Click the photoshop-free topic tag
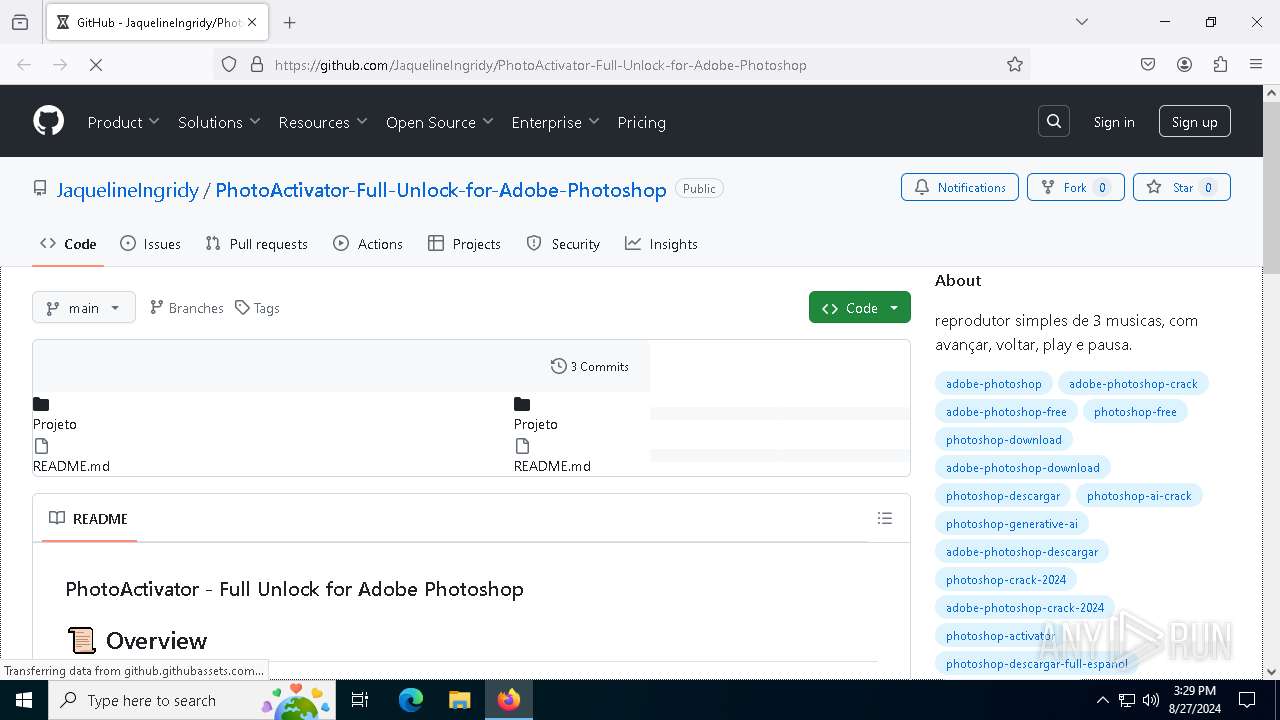 (1135, 412)
